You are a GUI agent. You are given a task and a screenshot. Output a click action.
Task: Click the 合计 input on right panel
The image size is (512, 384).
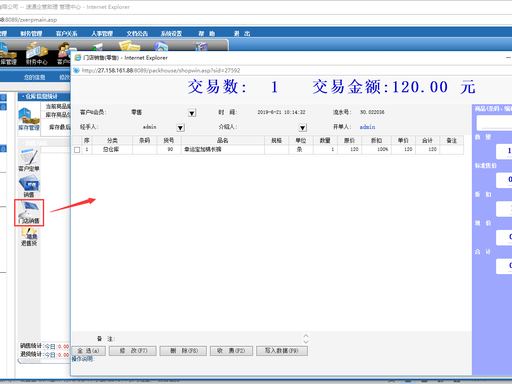coord(504,266)
